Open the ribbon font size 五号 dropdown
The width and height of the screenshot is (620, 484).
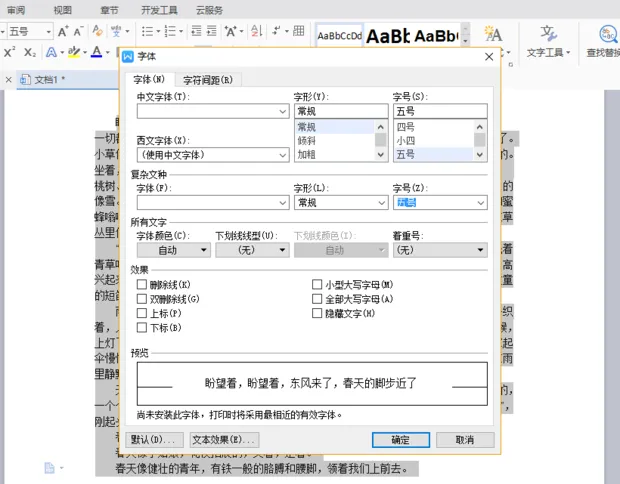pyautogui.click(x=48, y=31)
